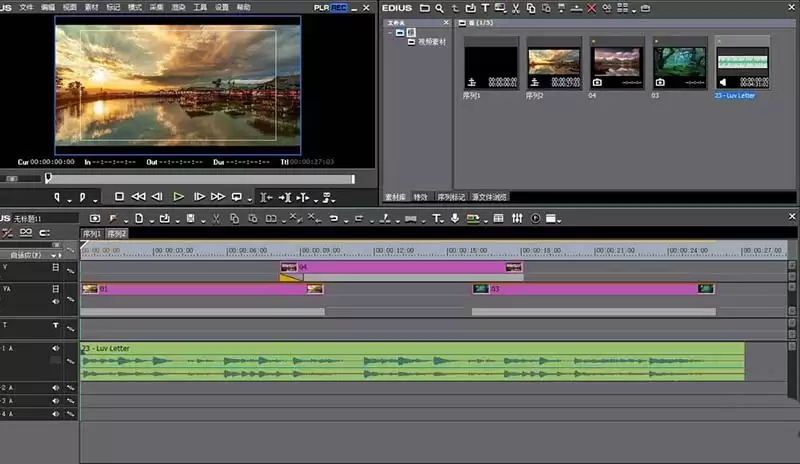The width and height of the screenshot is (800, 464).
Task: Switch to the 序列2 sequence tab
Action: coord(117,234)
